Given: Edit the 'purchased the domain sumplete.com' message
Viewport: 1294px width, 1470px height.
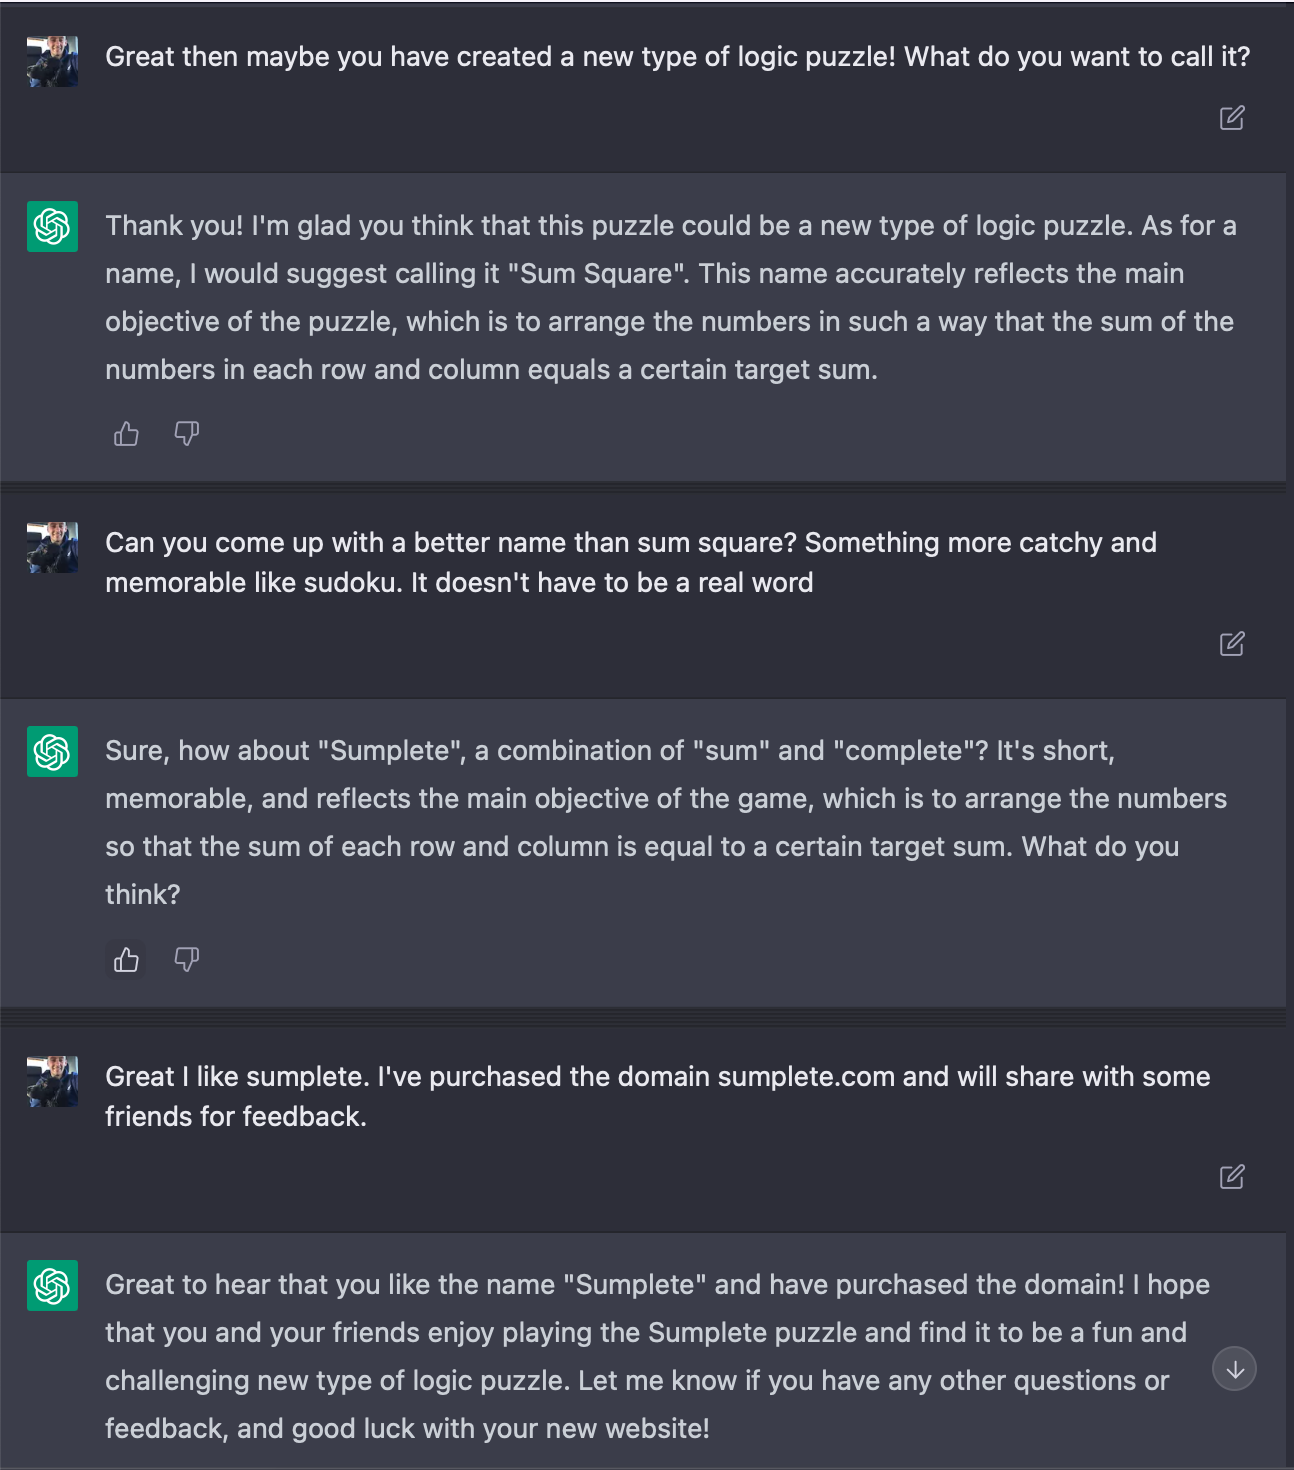Looking at the screenshot, I should (x=1232, y=1176).
